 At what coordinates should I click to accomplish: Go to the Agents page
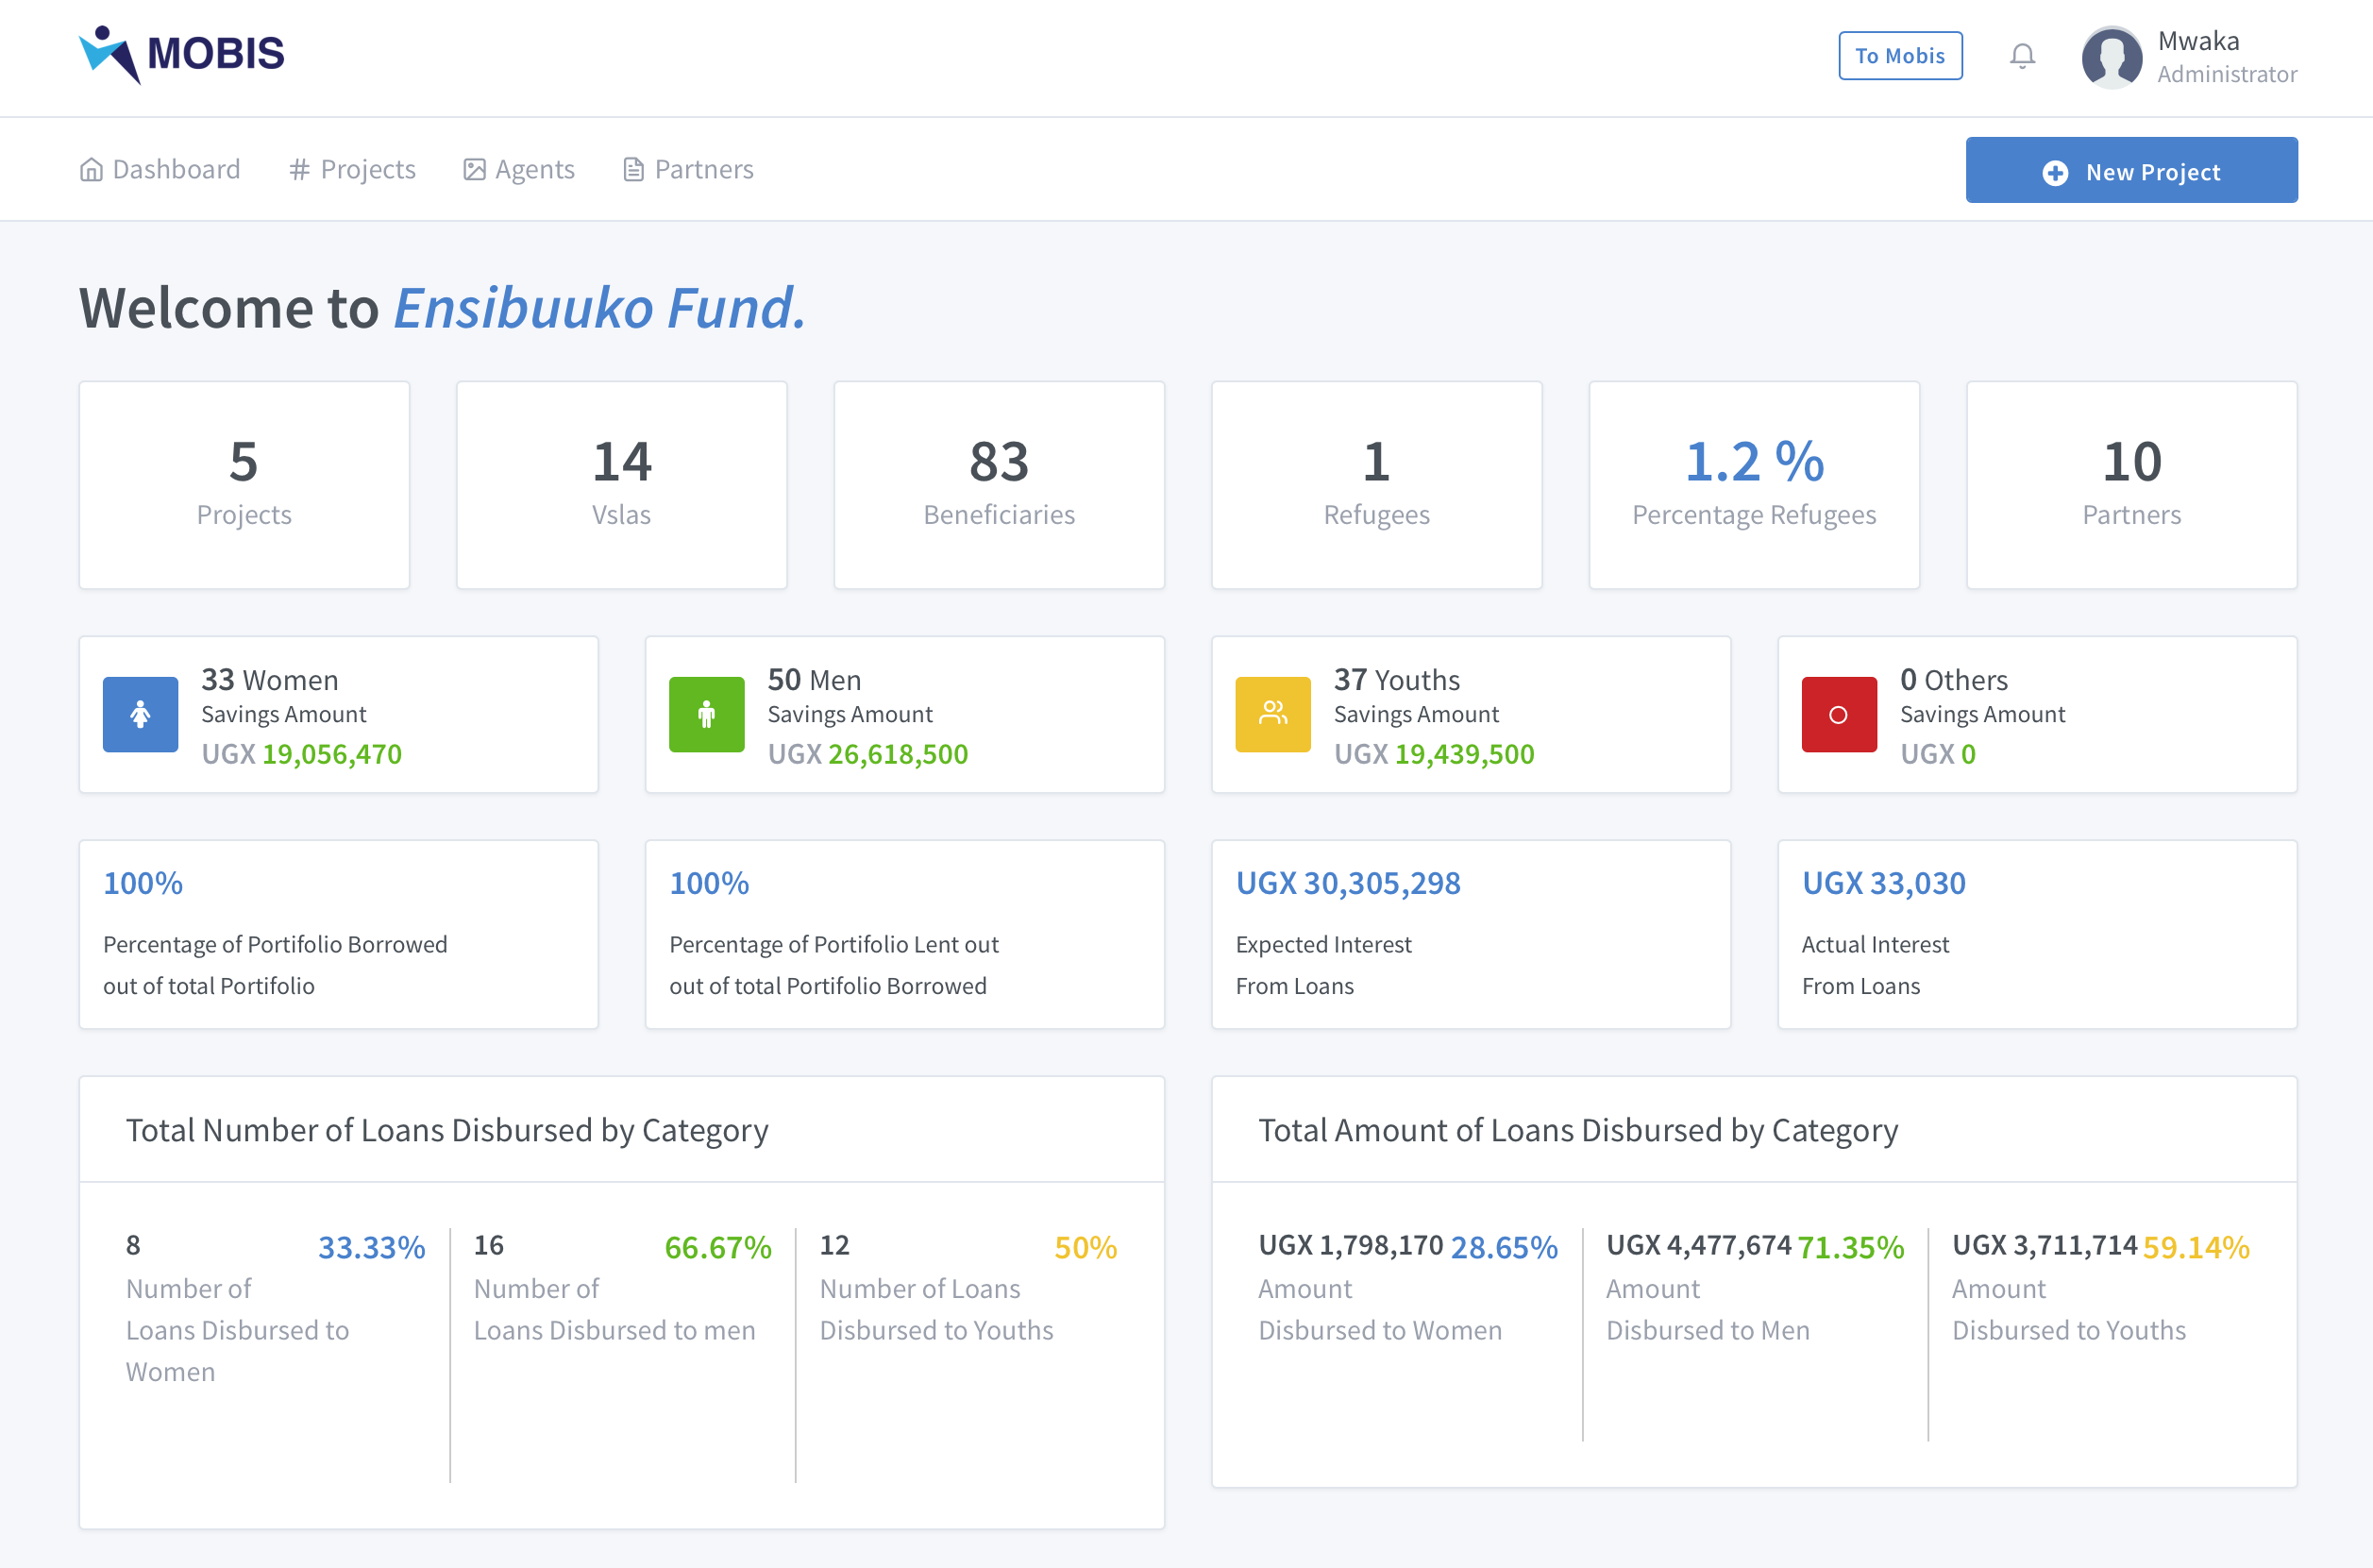pos(519,170)
